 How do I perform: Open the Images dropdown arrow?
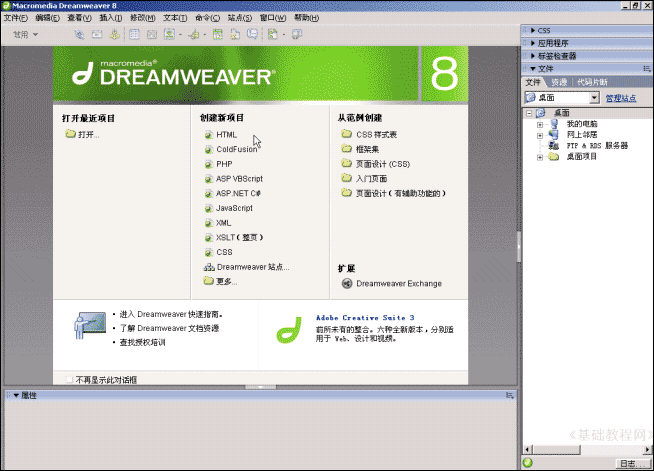[180, 35]
